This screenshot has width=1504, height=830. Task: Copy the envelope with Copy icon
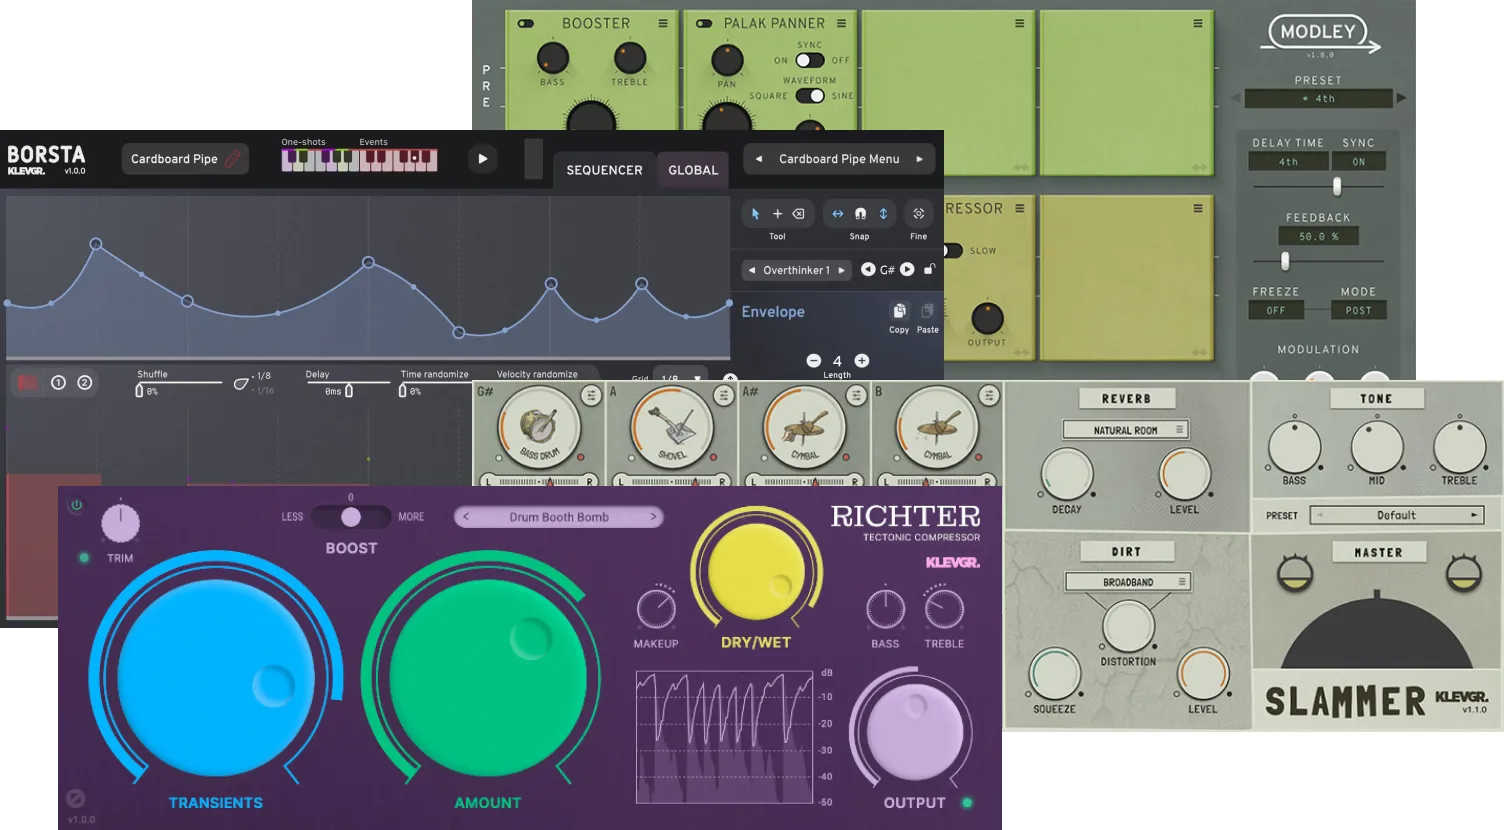[899, 312]
